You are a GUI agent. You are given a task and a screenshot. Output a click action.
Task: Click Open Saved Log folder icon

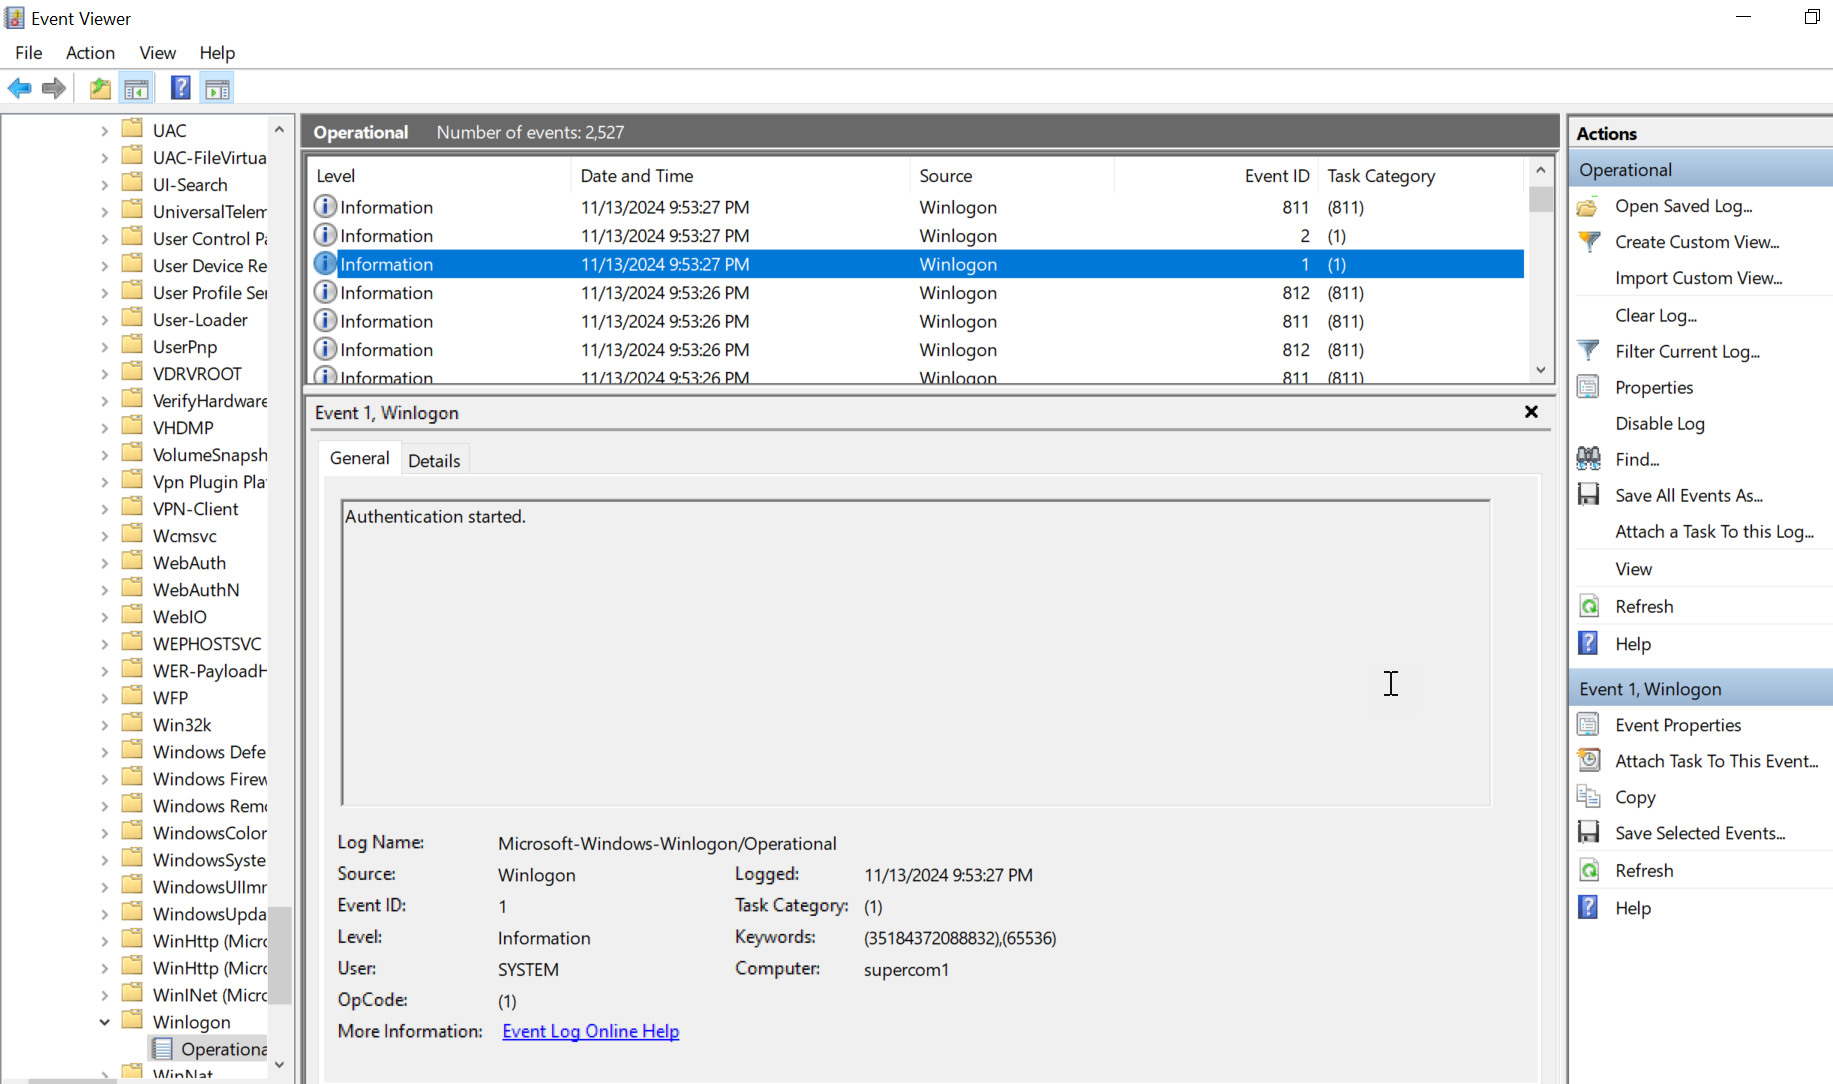(x=1588, y=206)
